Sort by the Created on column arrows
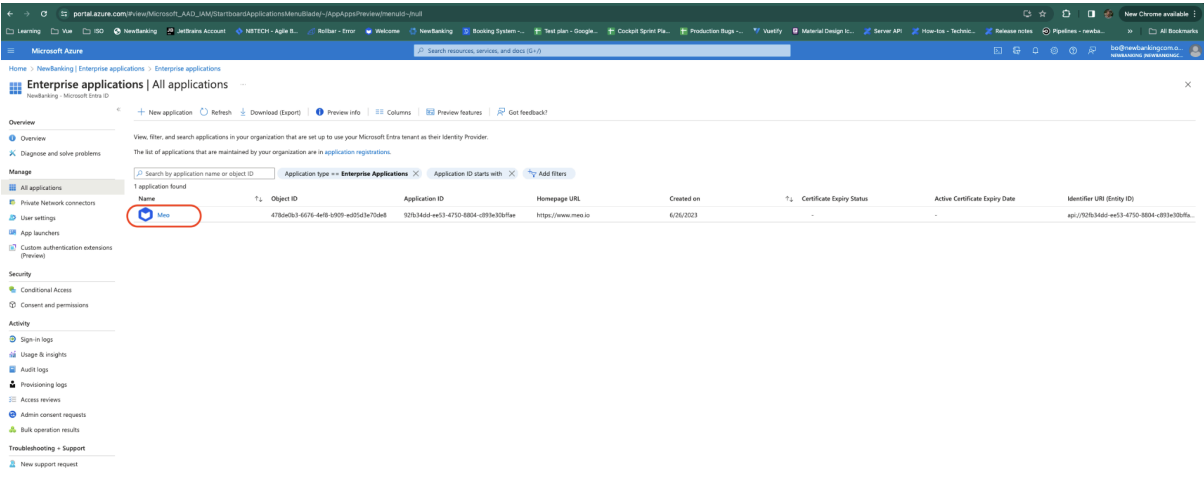This screenshot has width=1204, height=480. pyautogui.click(x=789, y=199)
